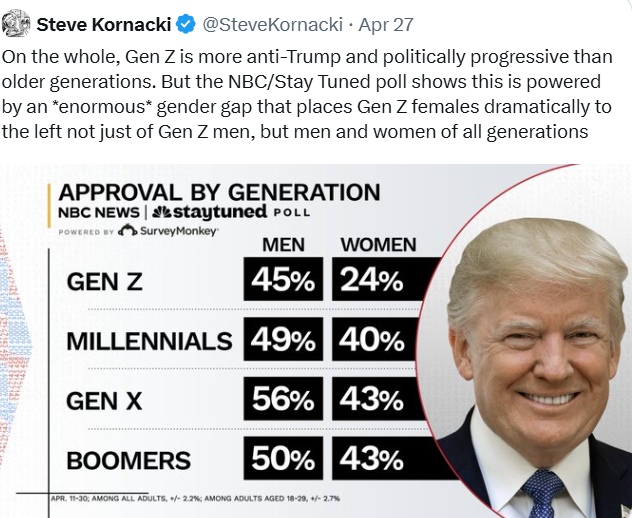Click the BOOMERS row label
632x518 pixels.
tap(128, 461)
